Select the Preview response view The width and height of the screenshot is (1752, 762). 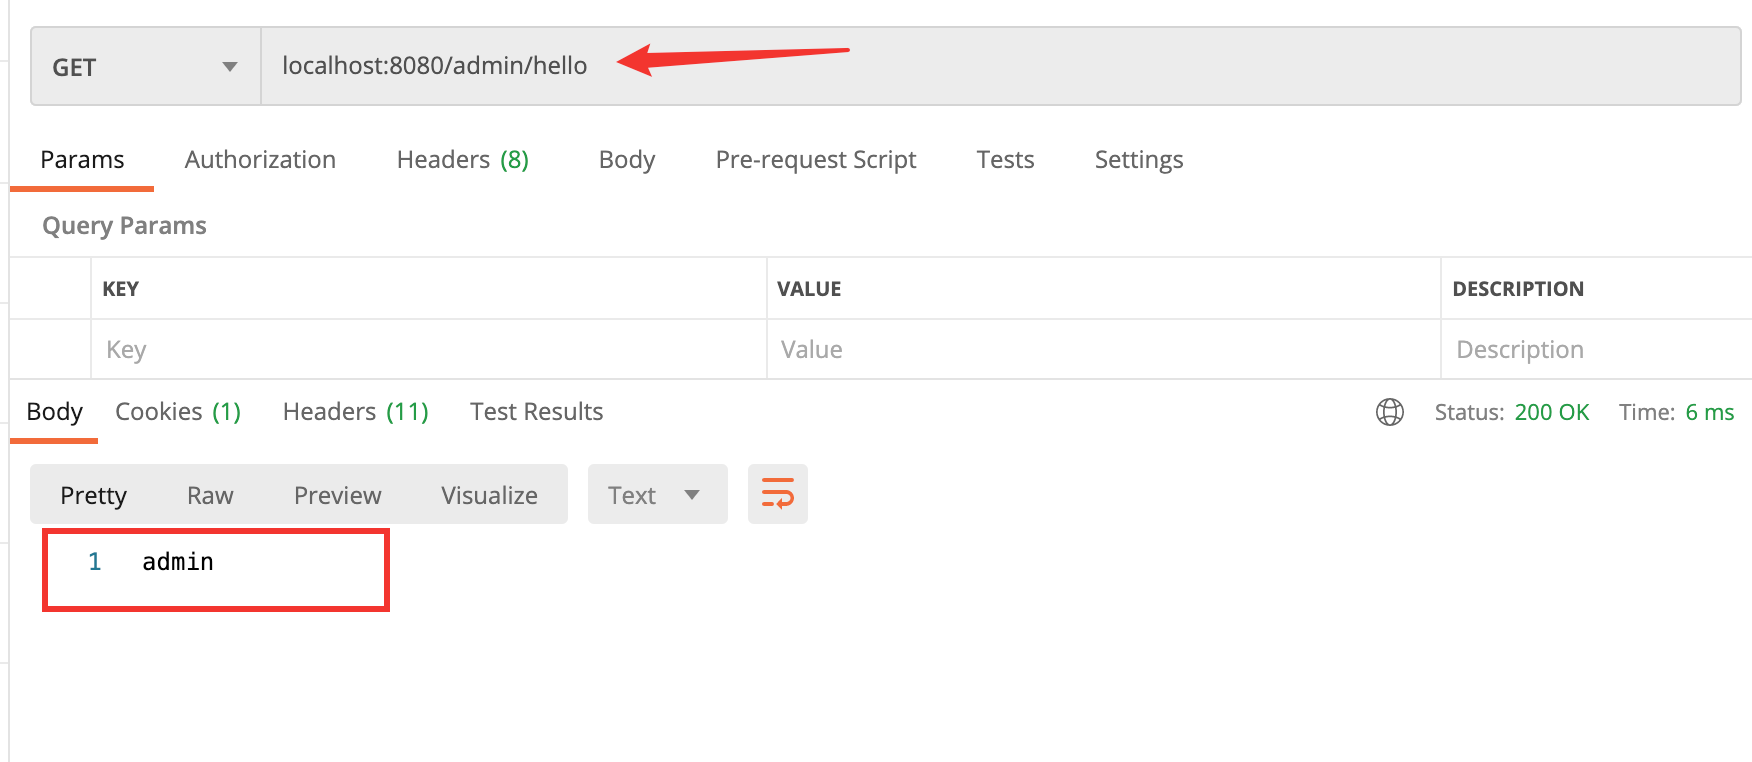[337, 495]
